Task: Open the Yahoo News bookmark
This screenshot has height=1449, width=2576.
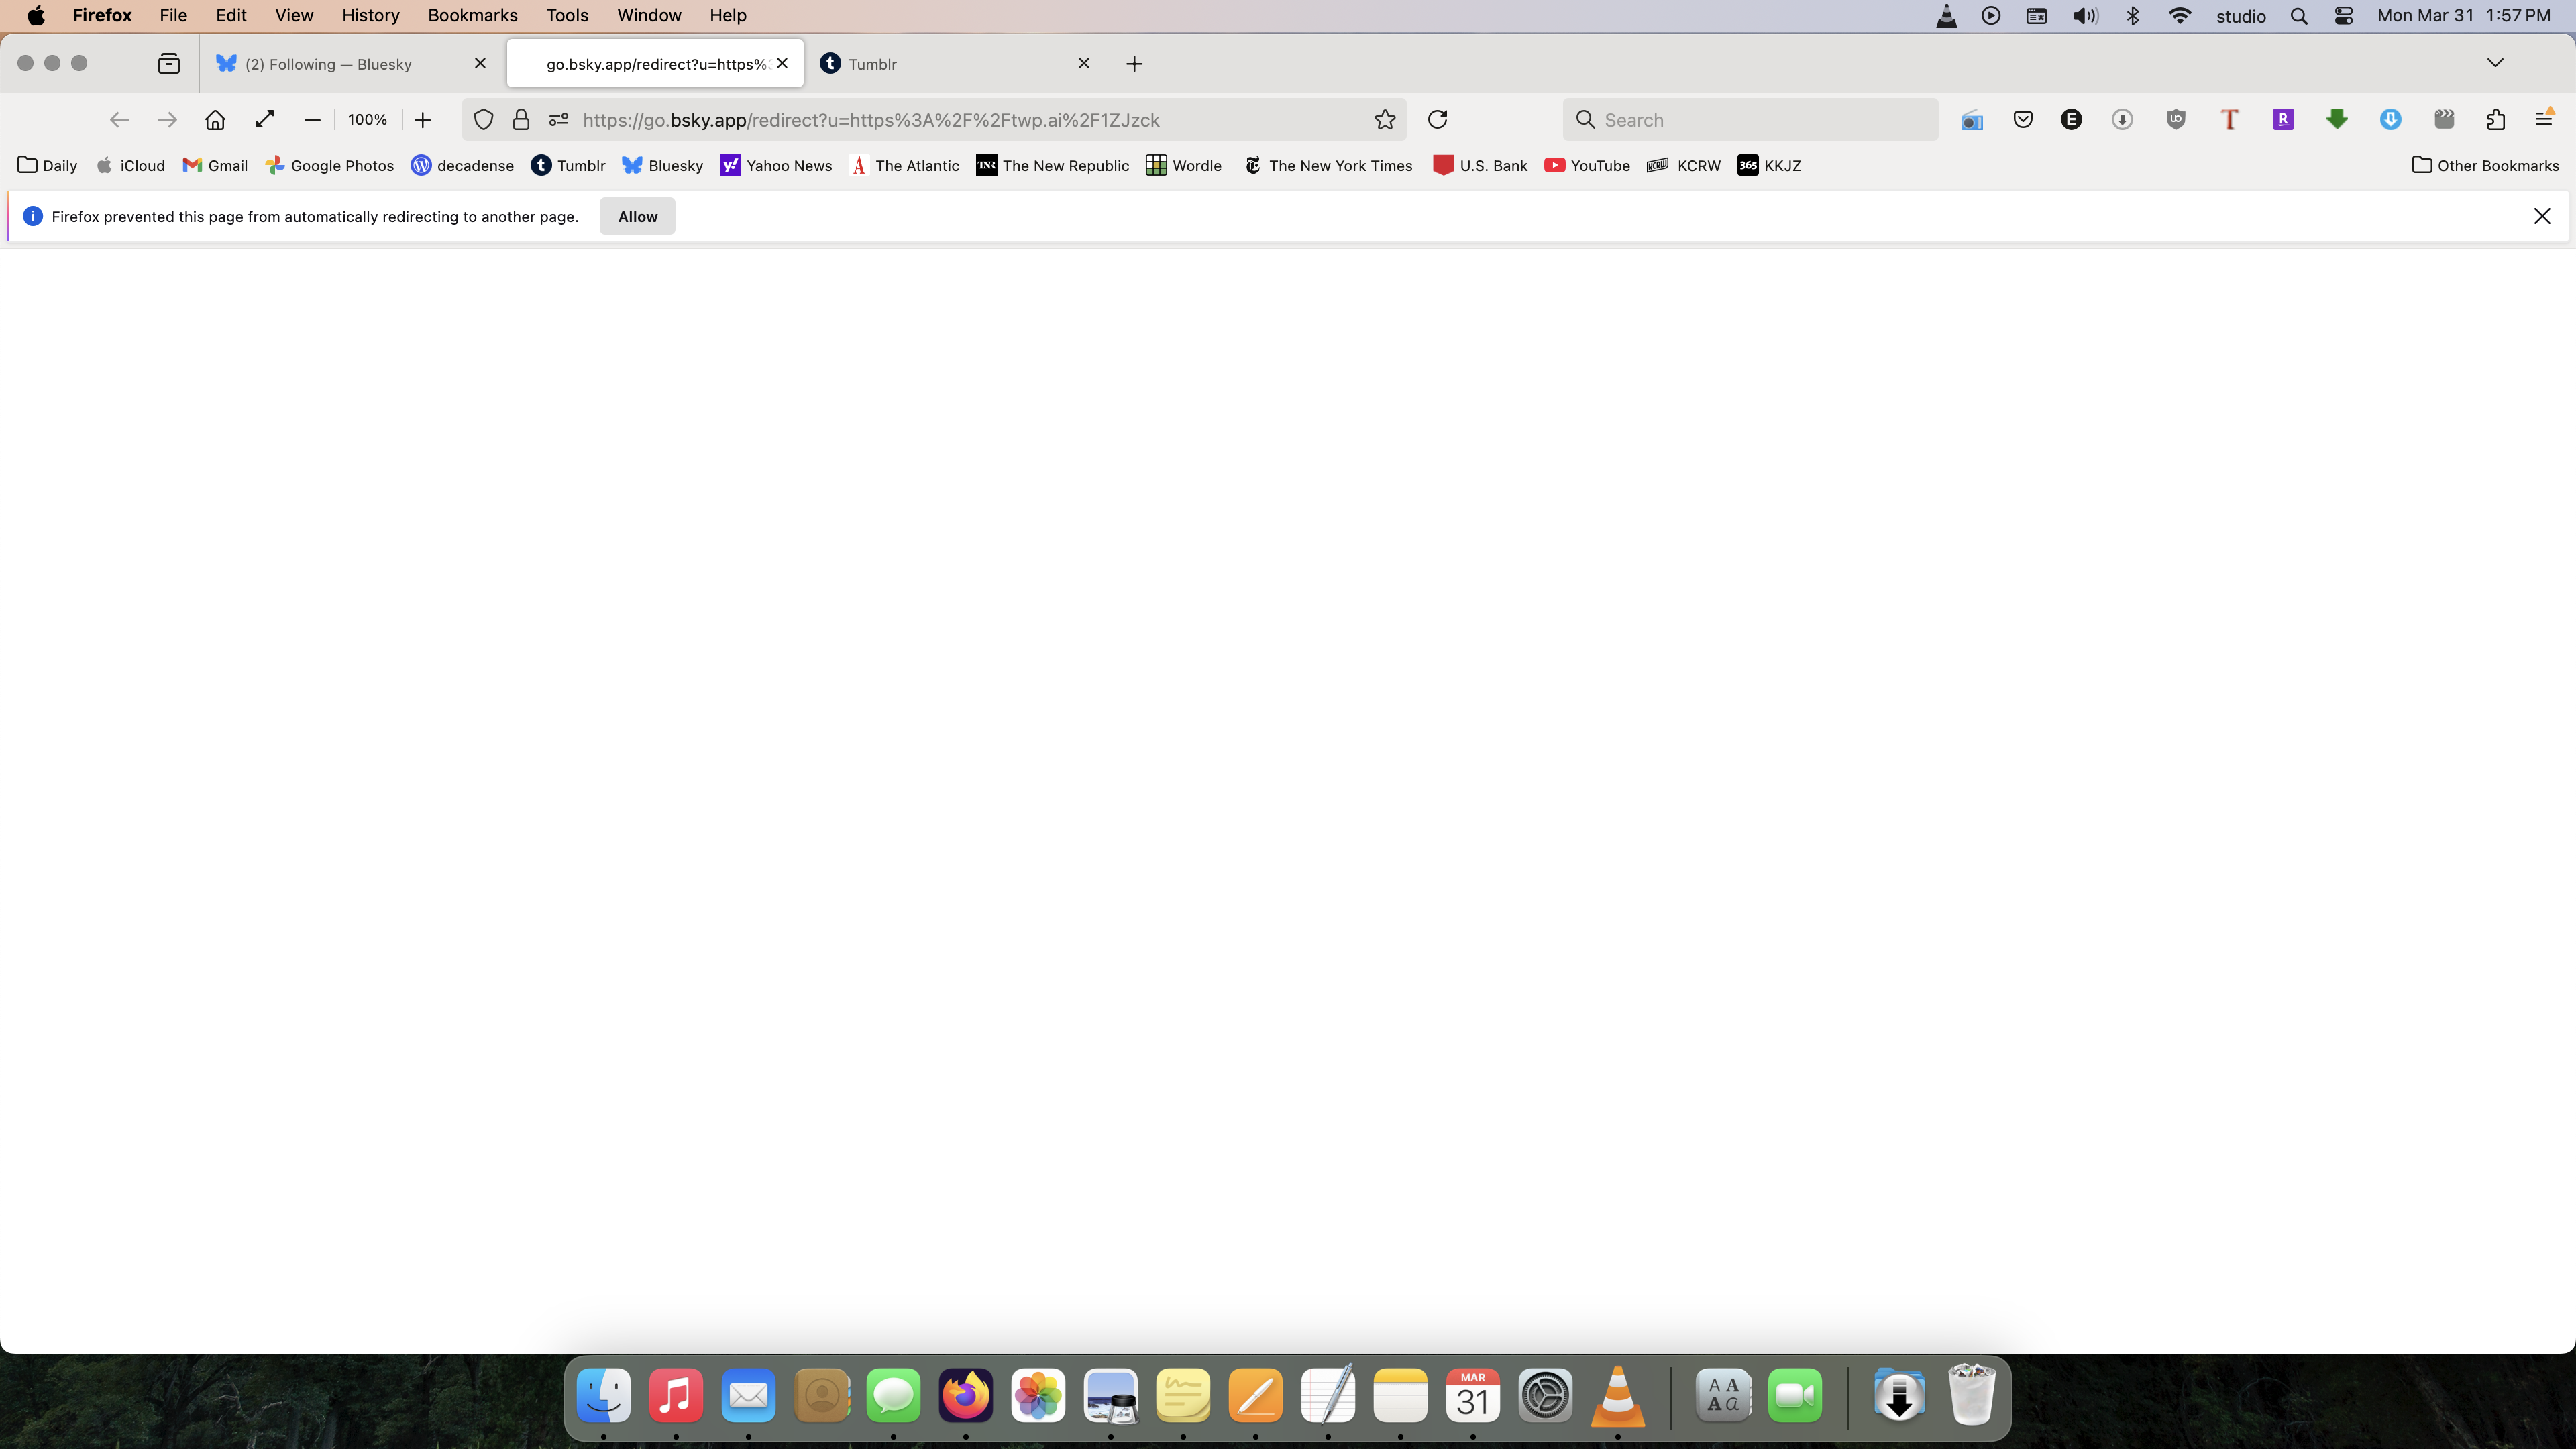Action: pos(776,166)
